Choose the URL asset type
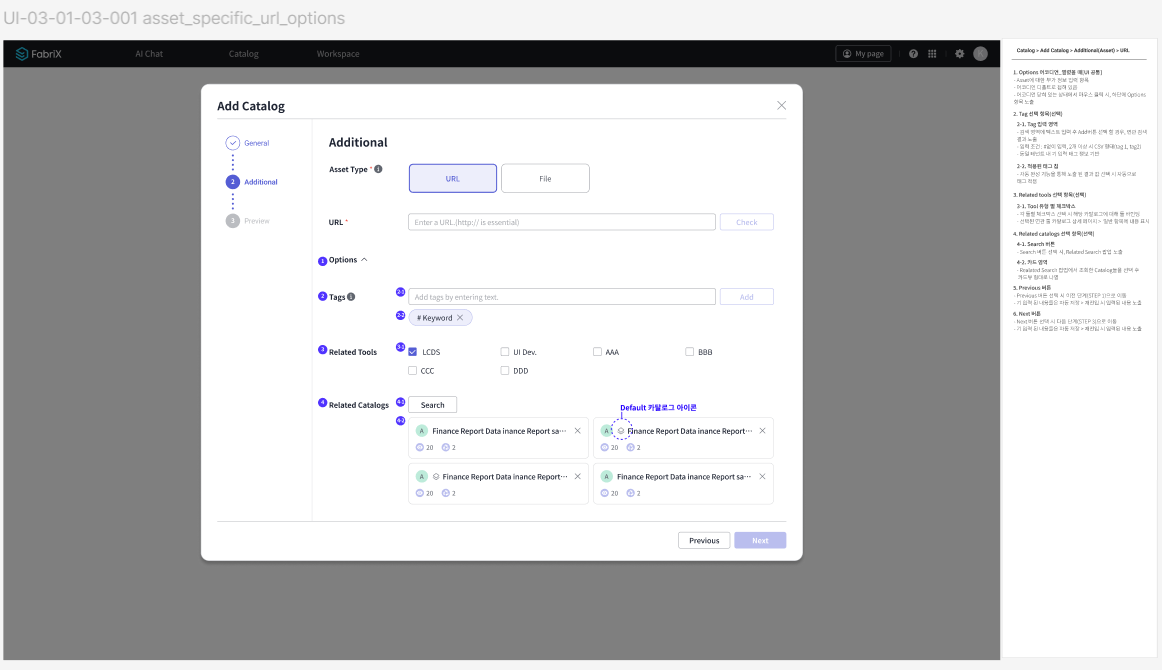 click(453, 179)
